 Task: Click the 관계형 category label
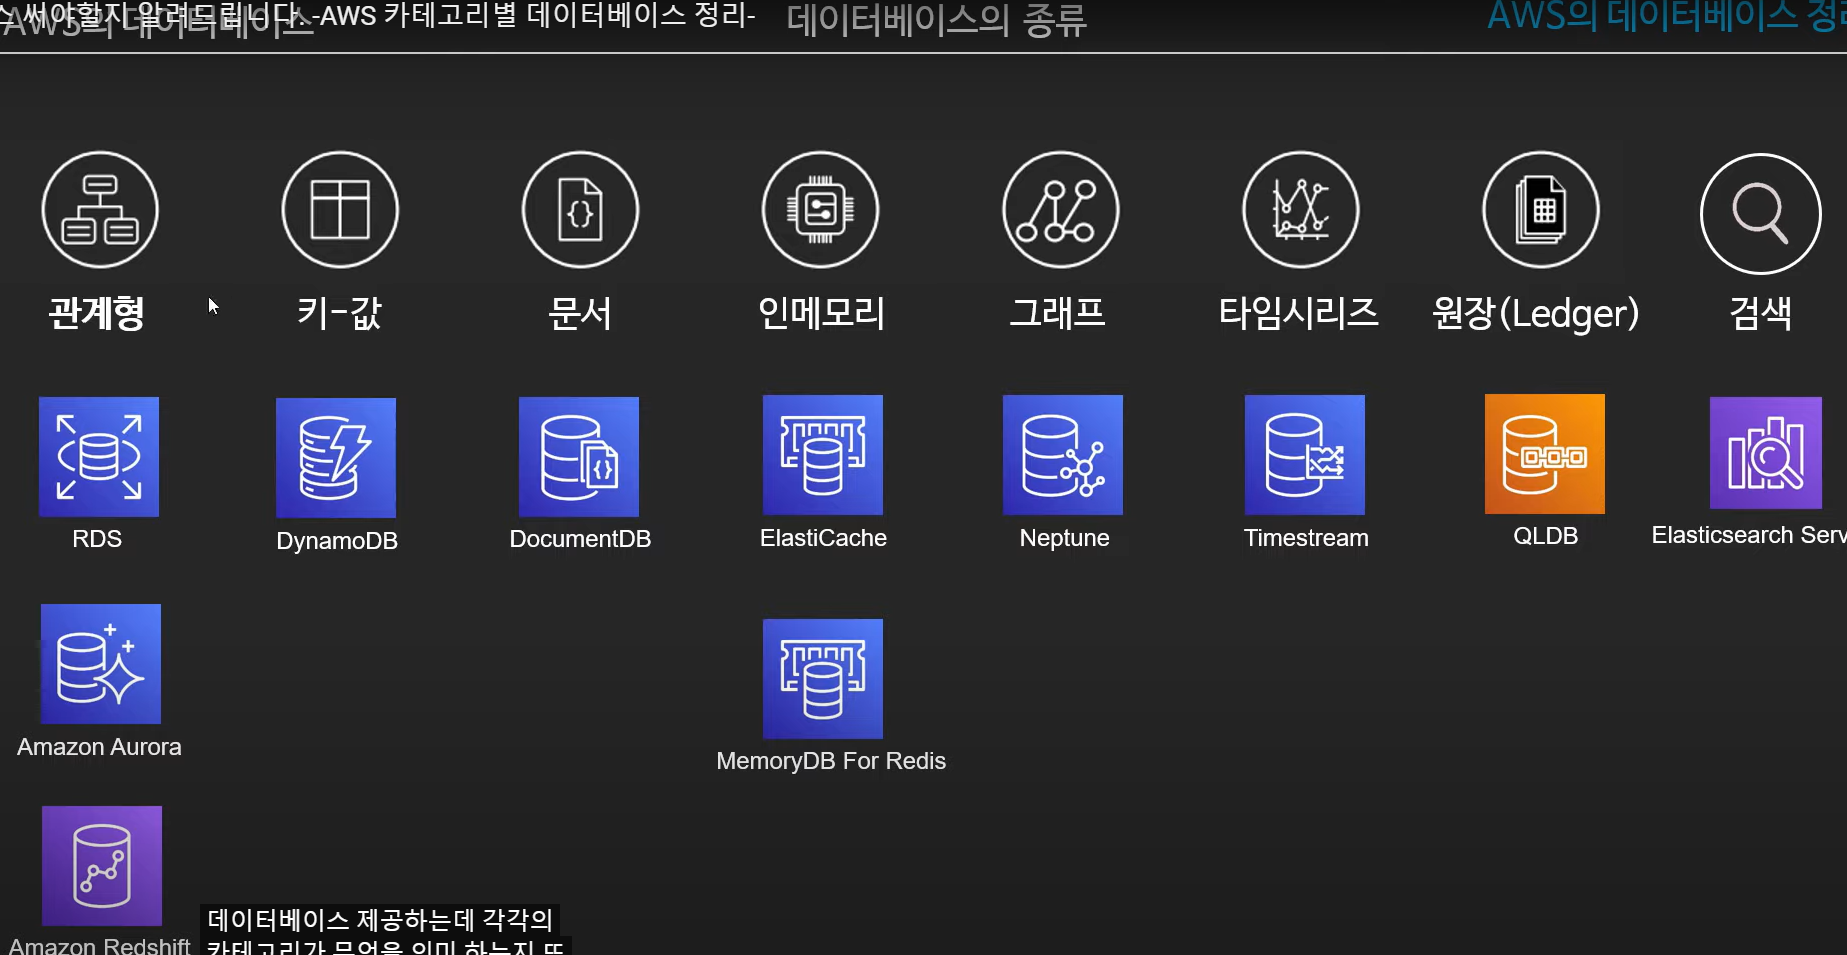point(97,313)
